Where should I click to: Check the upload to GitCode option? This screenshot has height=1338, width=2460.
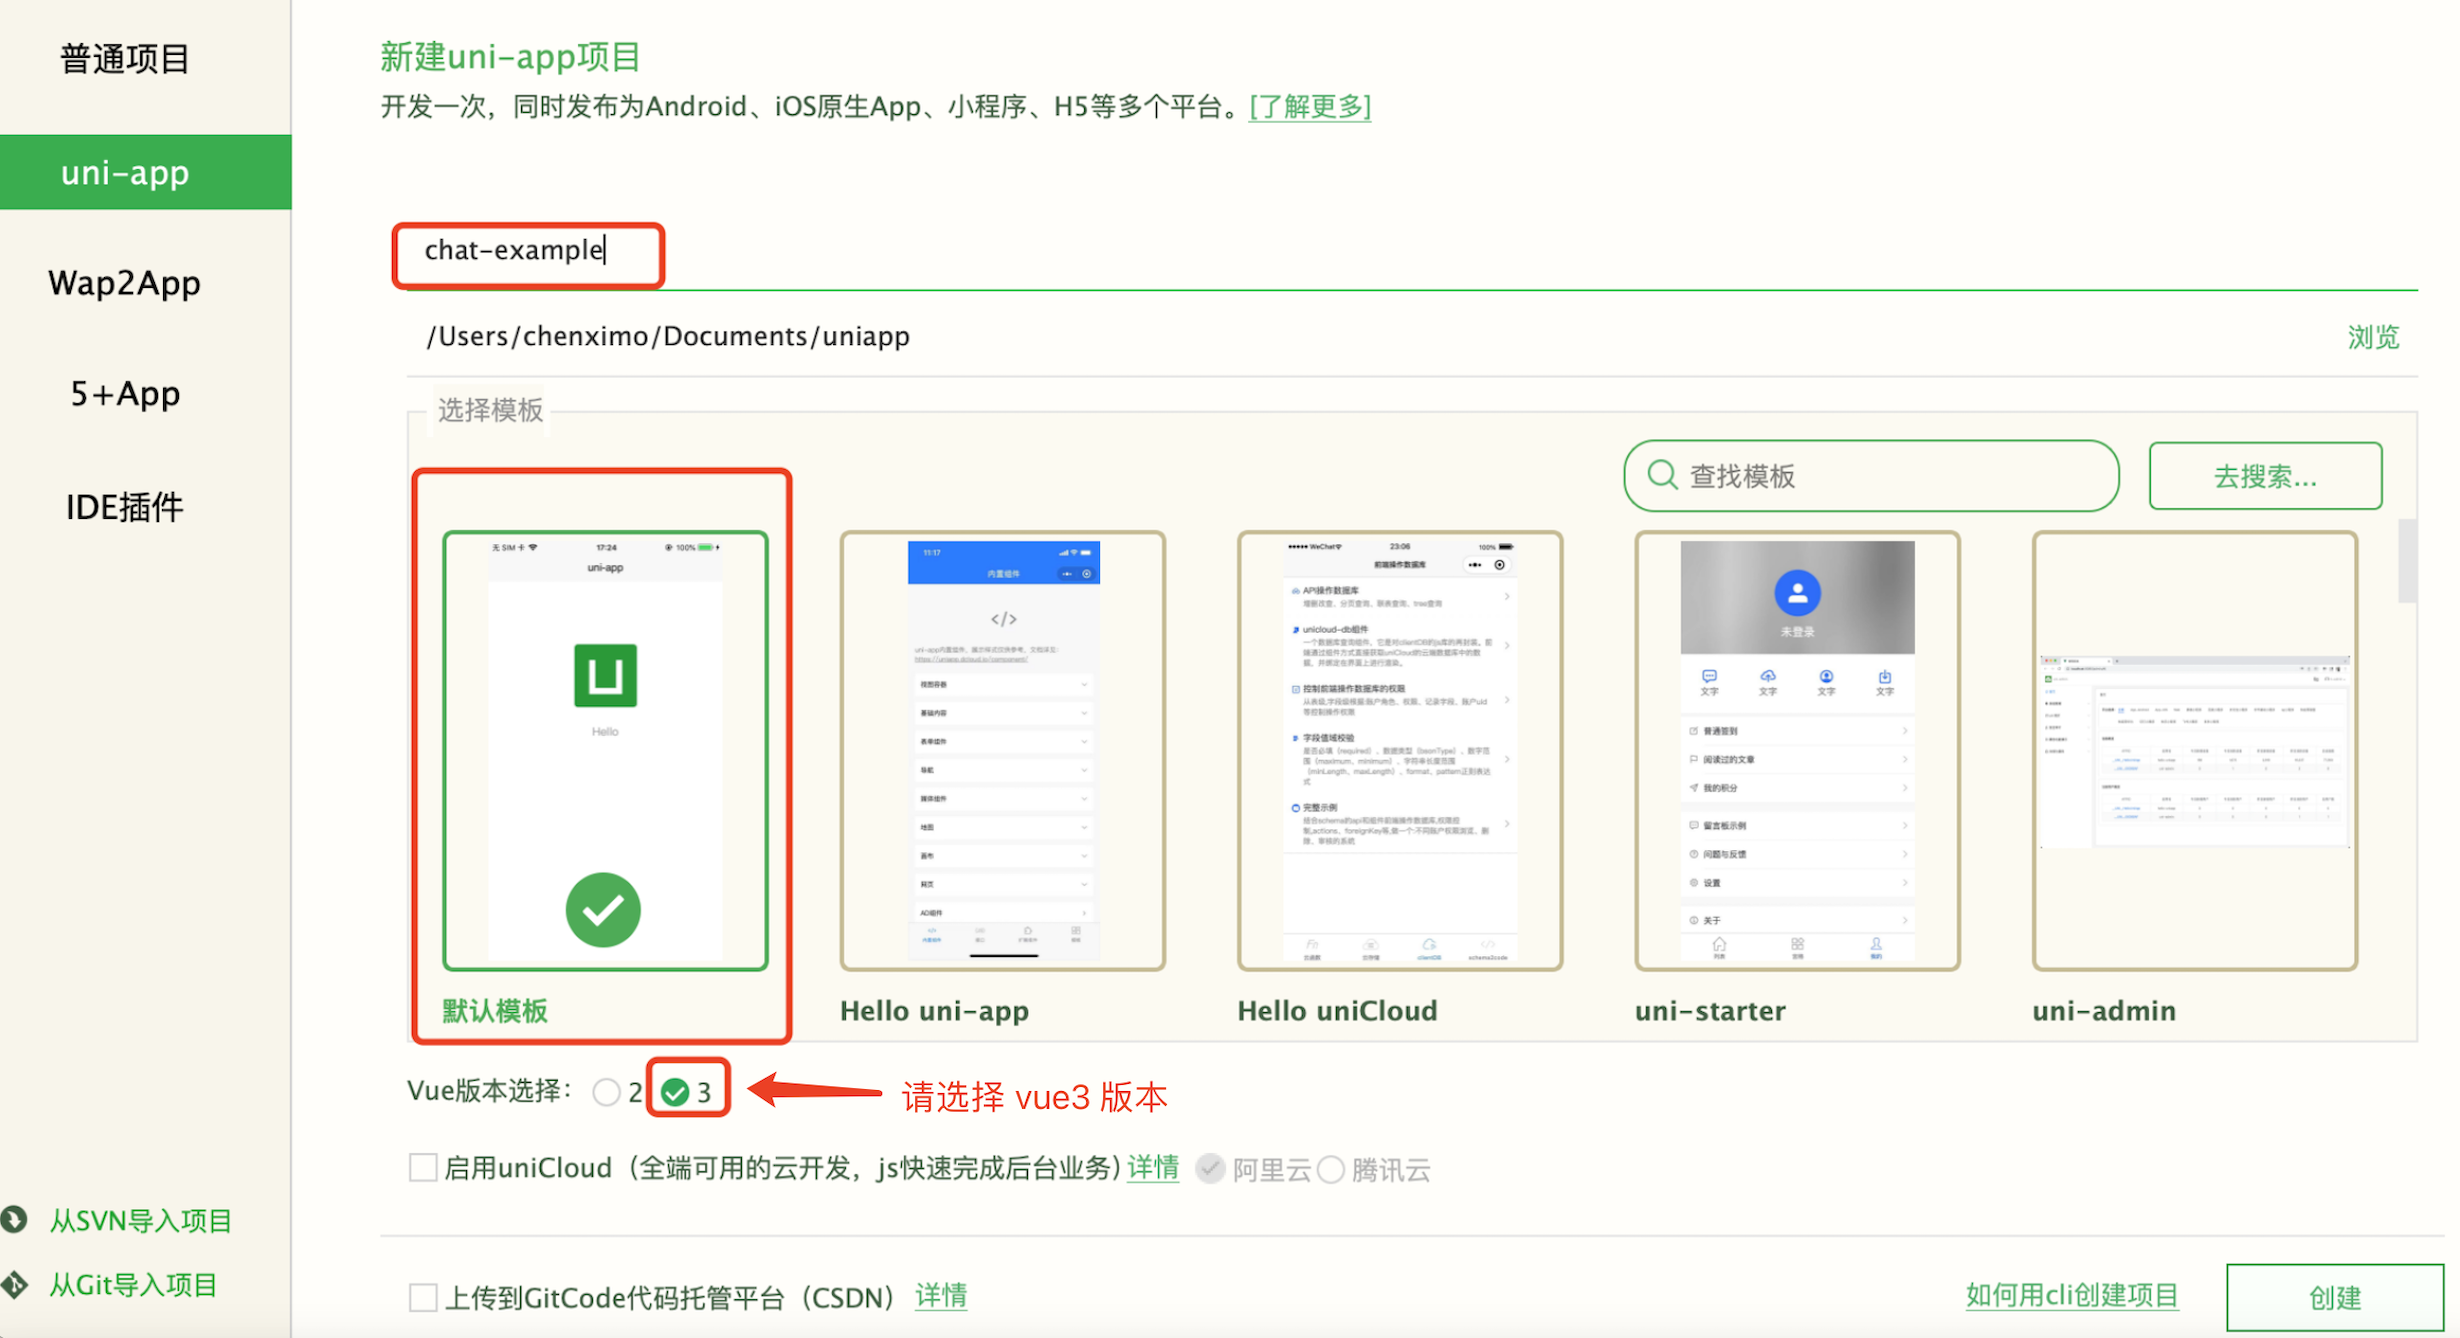[423, 1298]
